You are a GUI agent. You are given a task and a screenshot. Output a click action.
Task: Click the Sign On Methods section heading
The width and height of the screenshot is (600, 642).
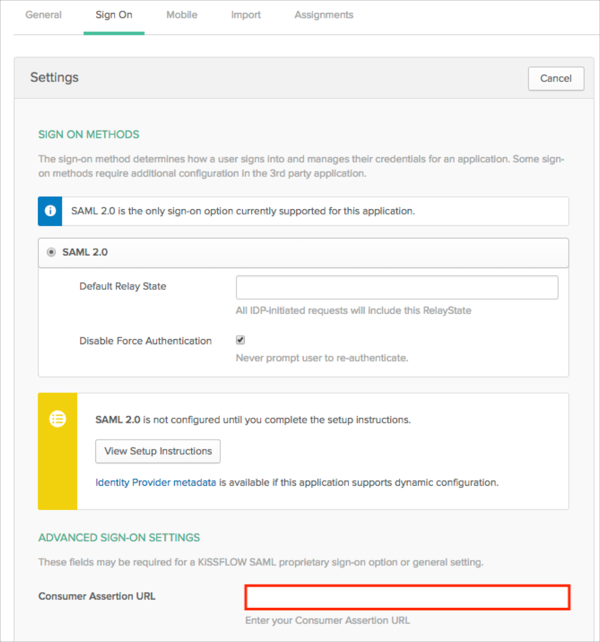(x=89, y=134)
